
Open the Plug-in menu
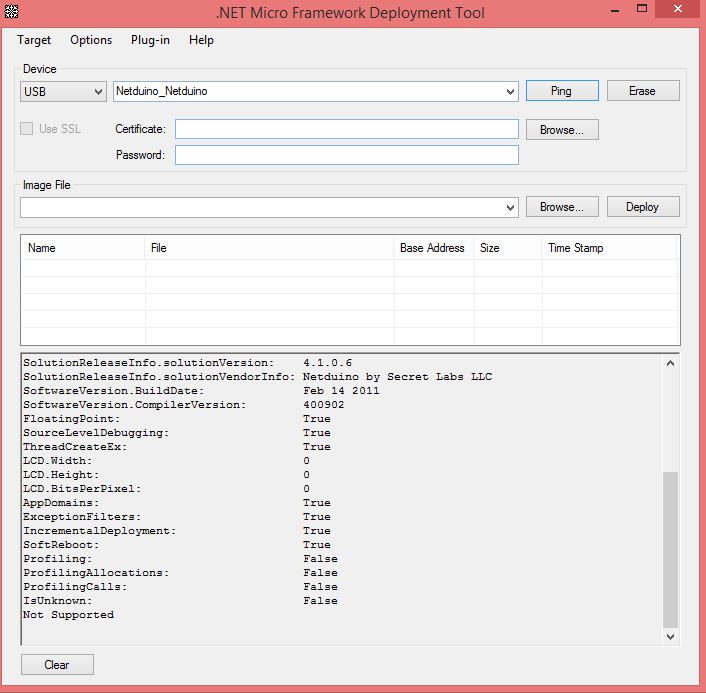150,40
